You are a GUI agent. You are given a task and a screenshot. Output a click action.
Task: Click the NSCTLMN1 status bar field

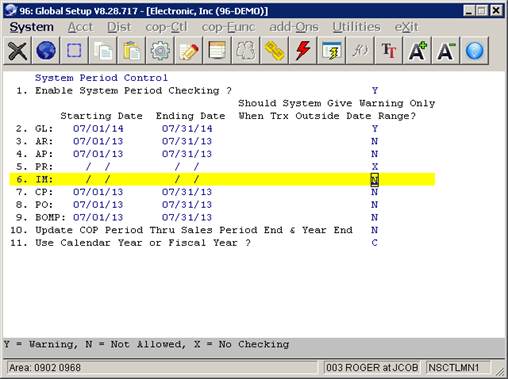click(458, 368)
